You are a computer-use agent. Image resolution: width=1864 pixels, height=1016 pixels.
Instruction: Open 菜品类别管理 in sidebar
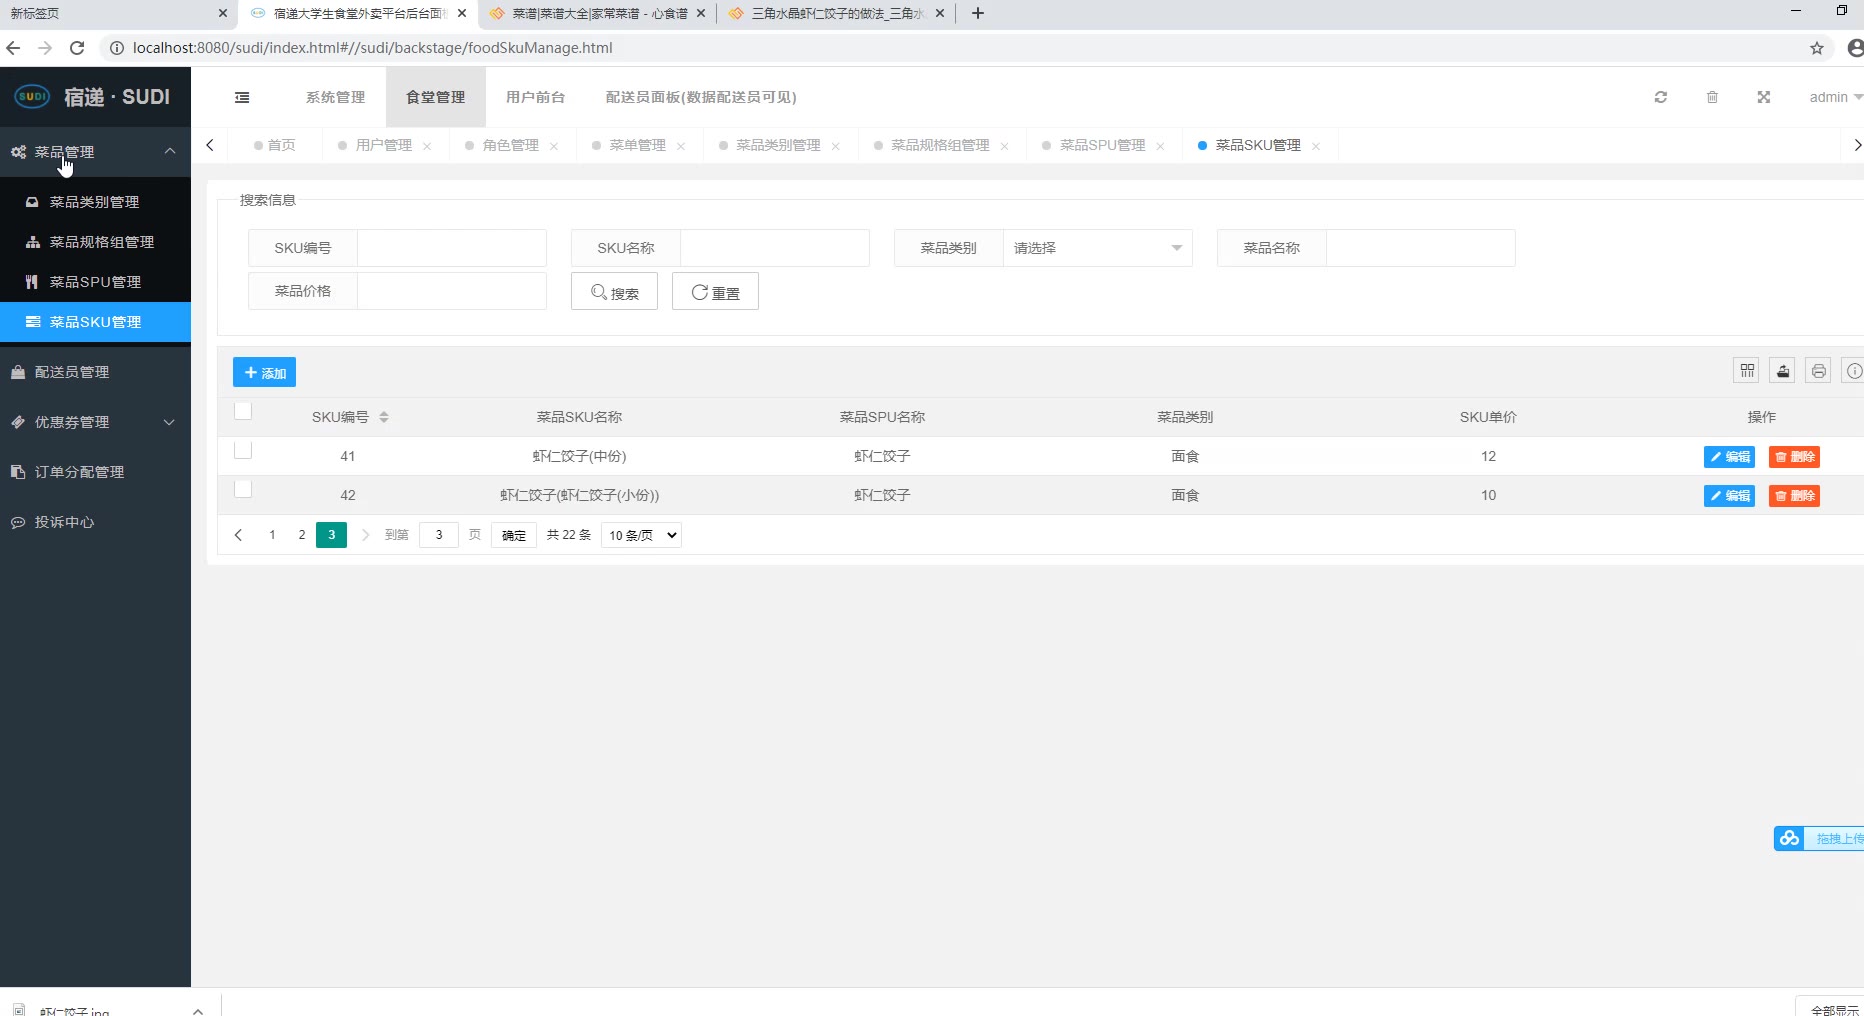95,202
